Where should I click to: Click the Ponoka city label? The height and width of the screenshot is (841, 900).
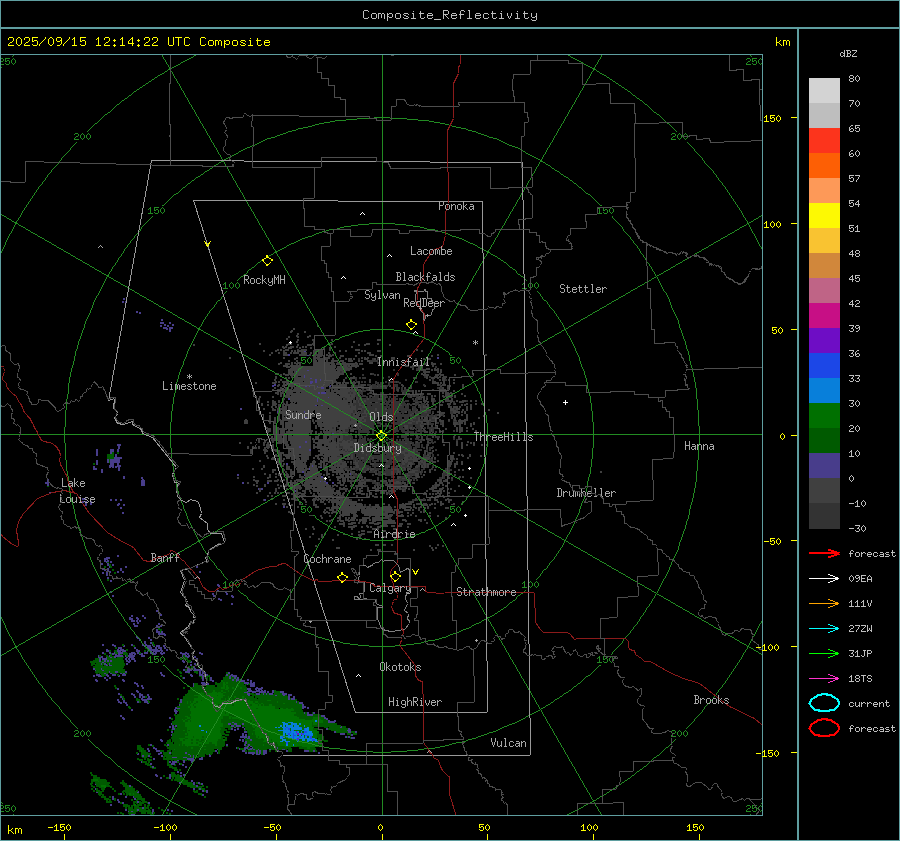tap(456, 206)
